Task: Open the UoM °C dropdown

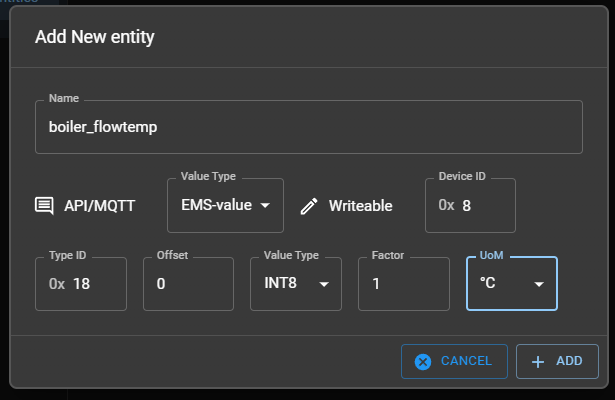Action: pyautogui.click(x=539, y=284)
